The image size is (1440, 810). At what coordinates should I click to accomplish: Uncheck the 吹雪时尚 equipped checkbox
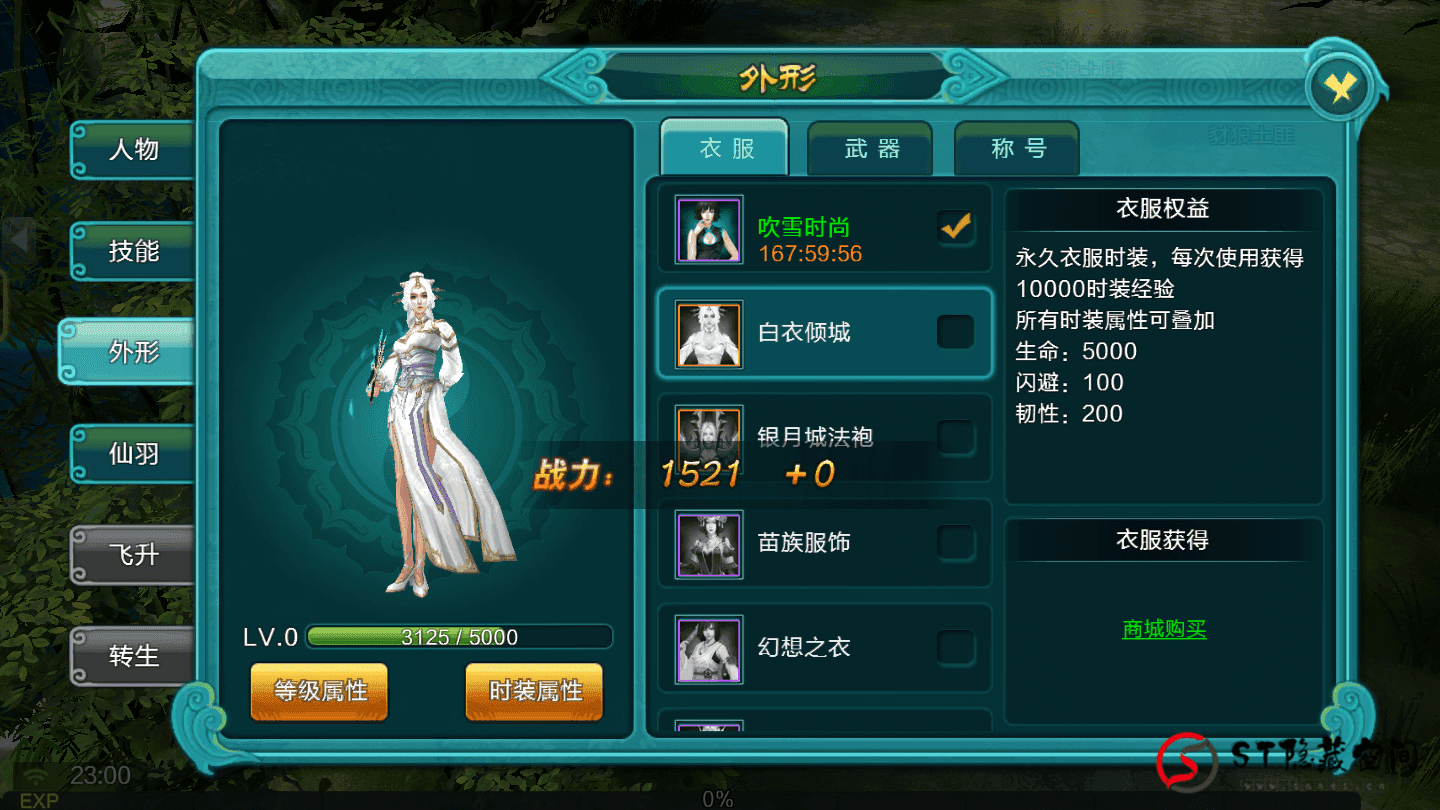coord(956,227)
